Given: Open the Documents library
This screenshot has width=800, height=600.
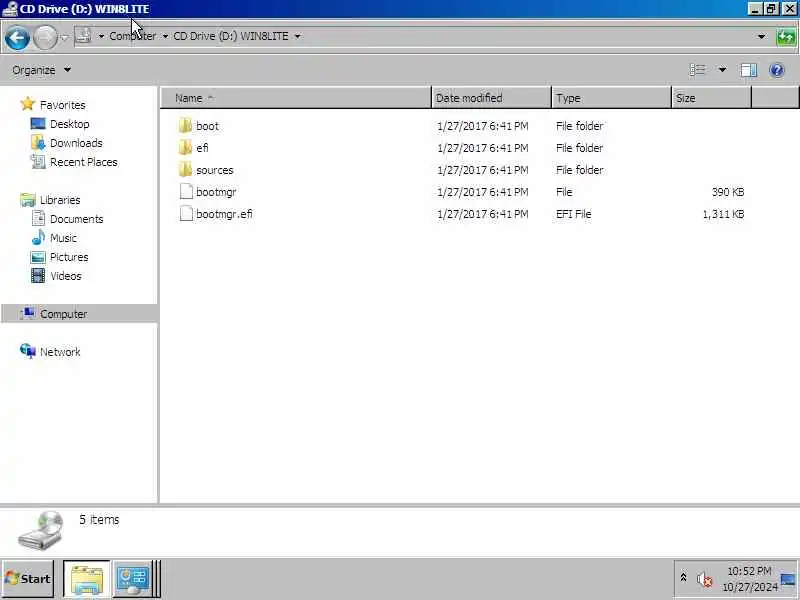Looking at the screenshot, I should coord(77,219).
